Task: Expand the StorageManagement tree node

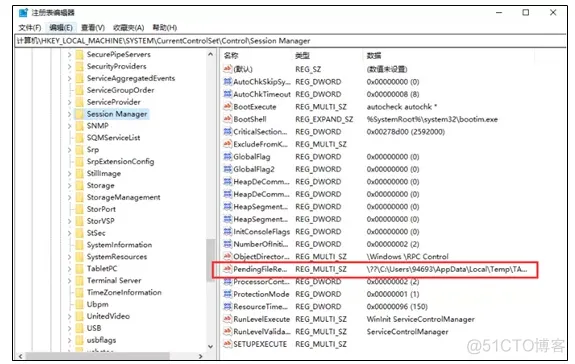Action: click(69, 198)
